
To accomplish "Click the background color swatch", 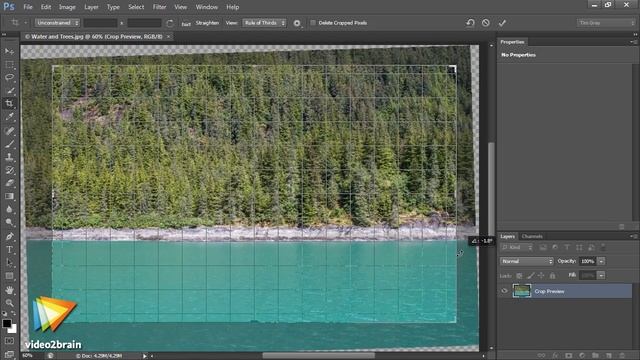I will click(13, 329).
